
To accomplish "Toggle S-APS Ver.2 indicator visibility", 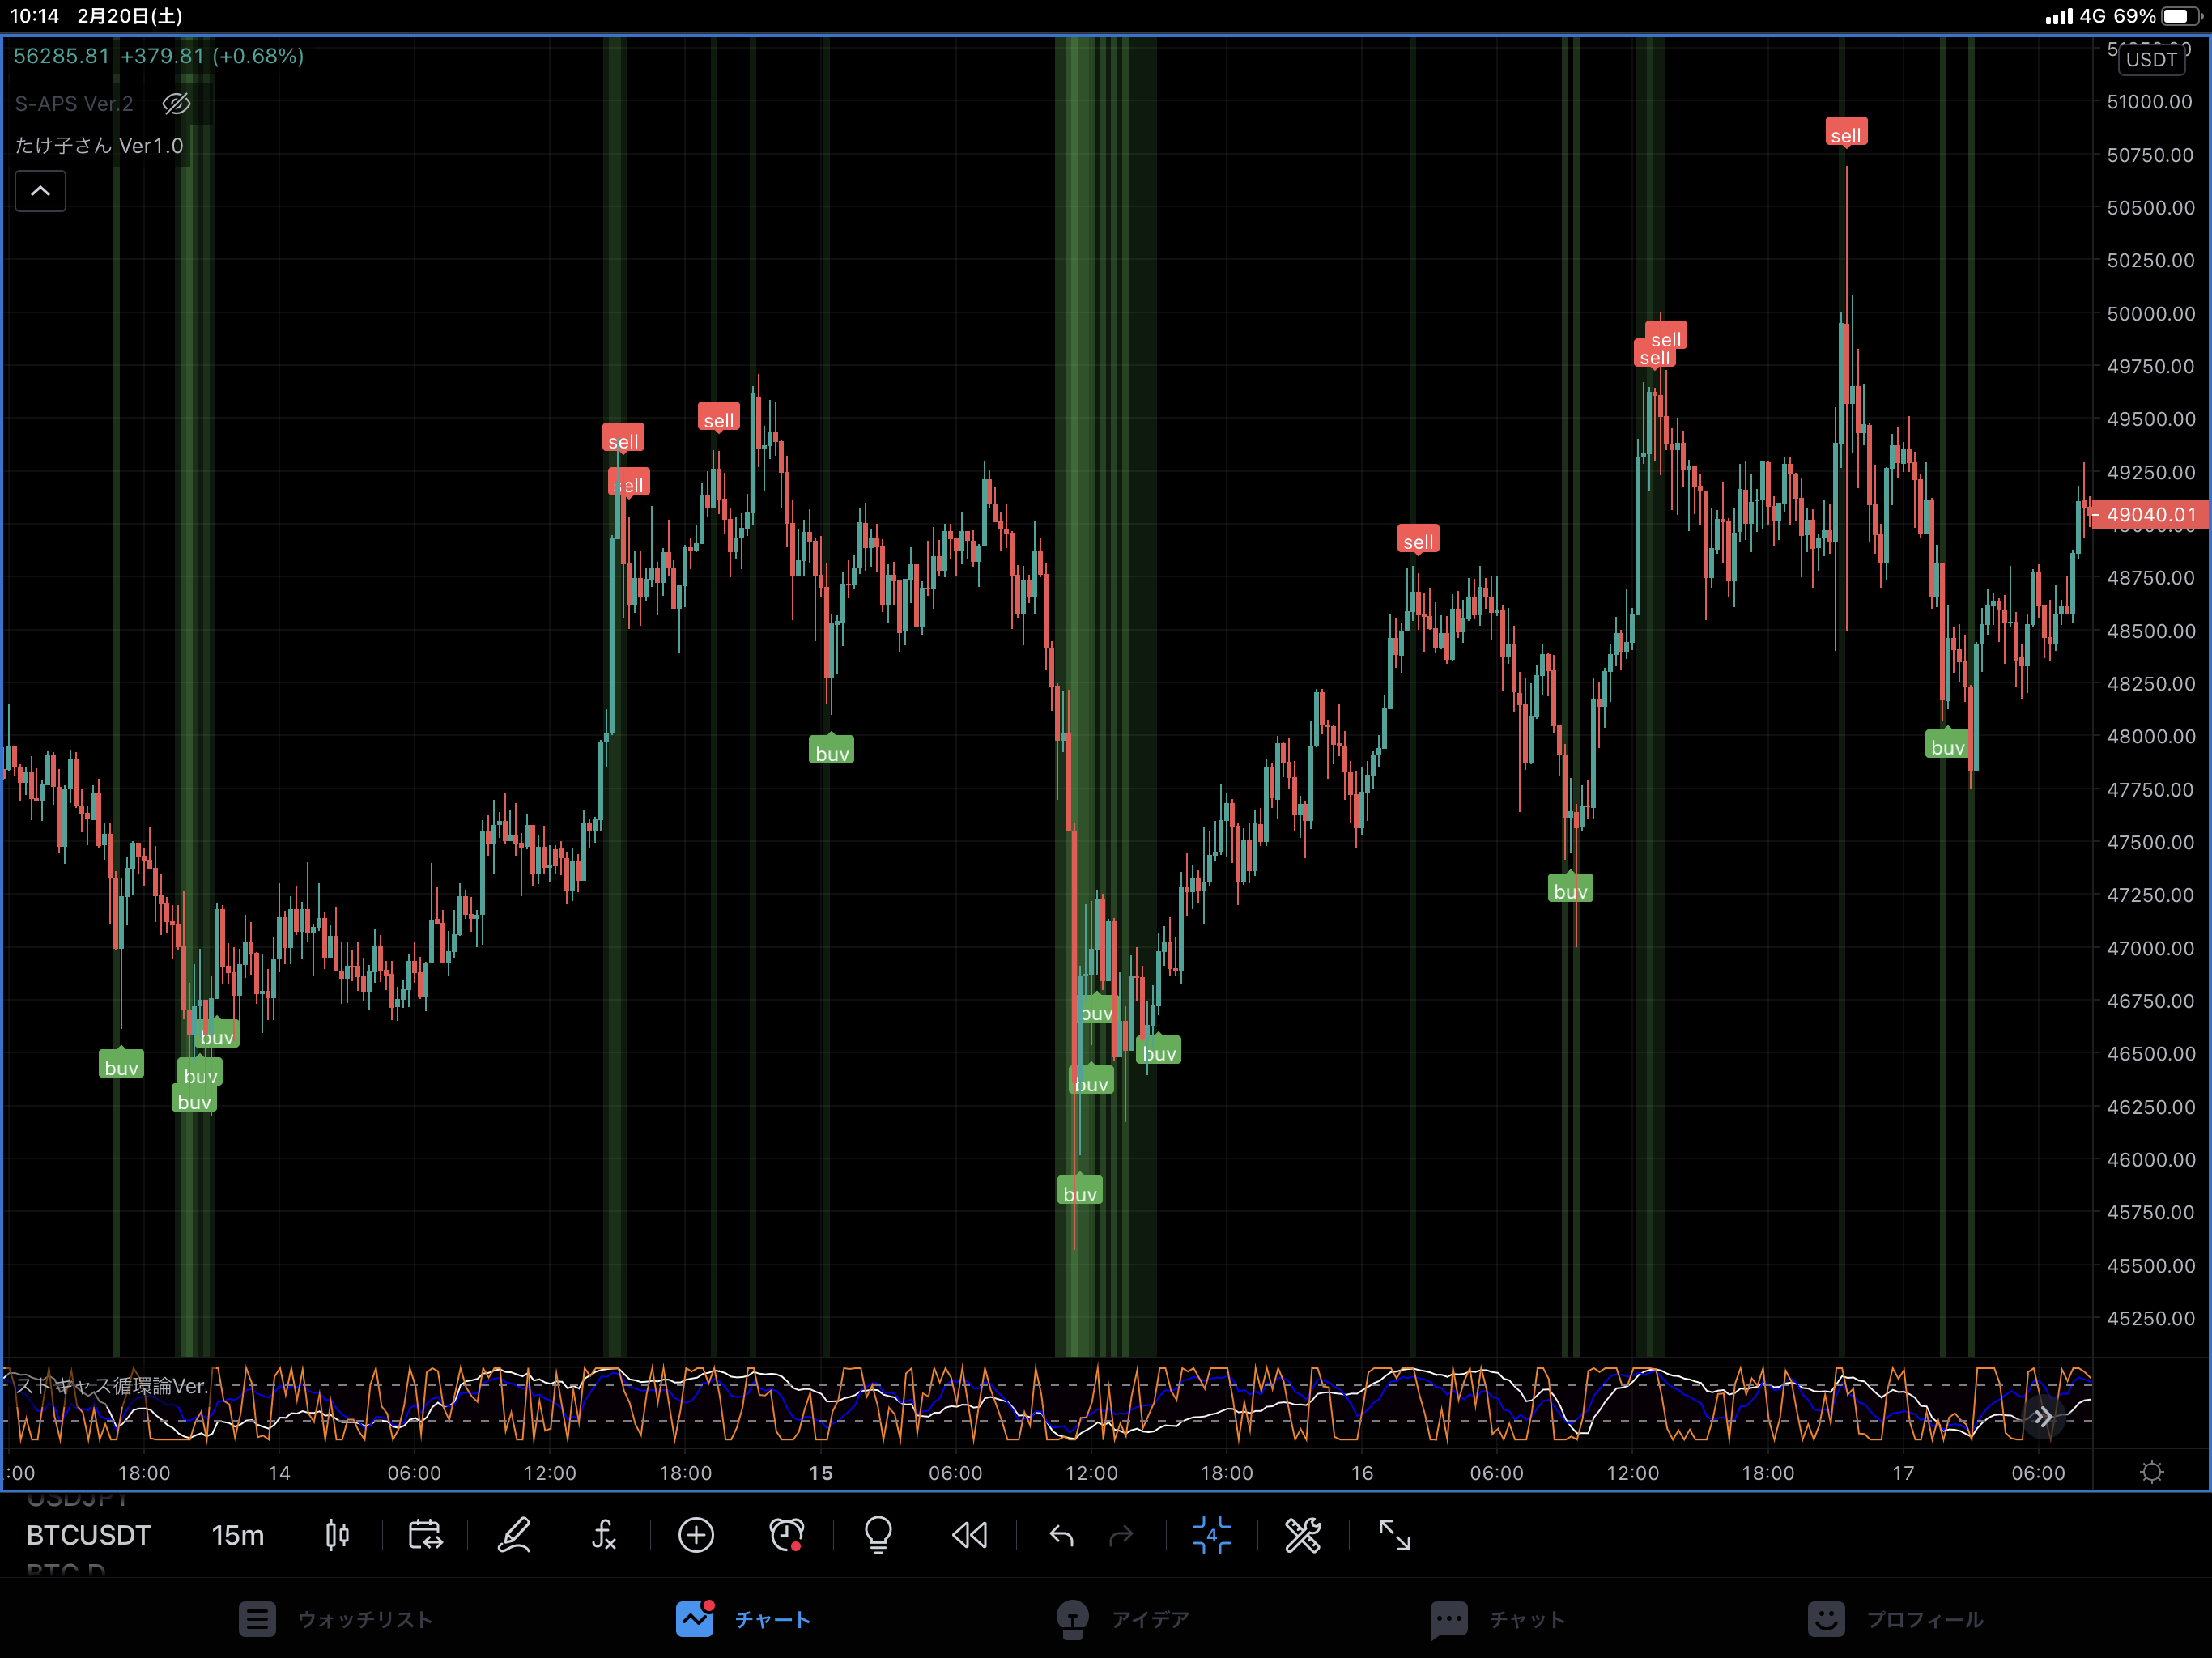I will pos(176,104).
